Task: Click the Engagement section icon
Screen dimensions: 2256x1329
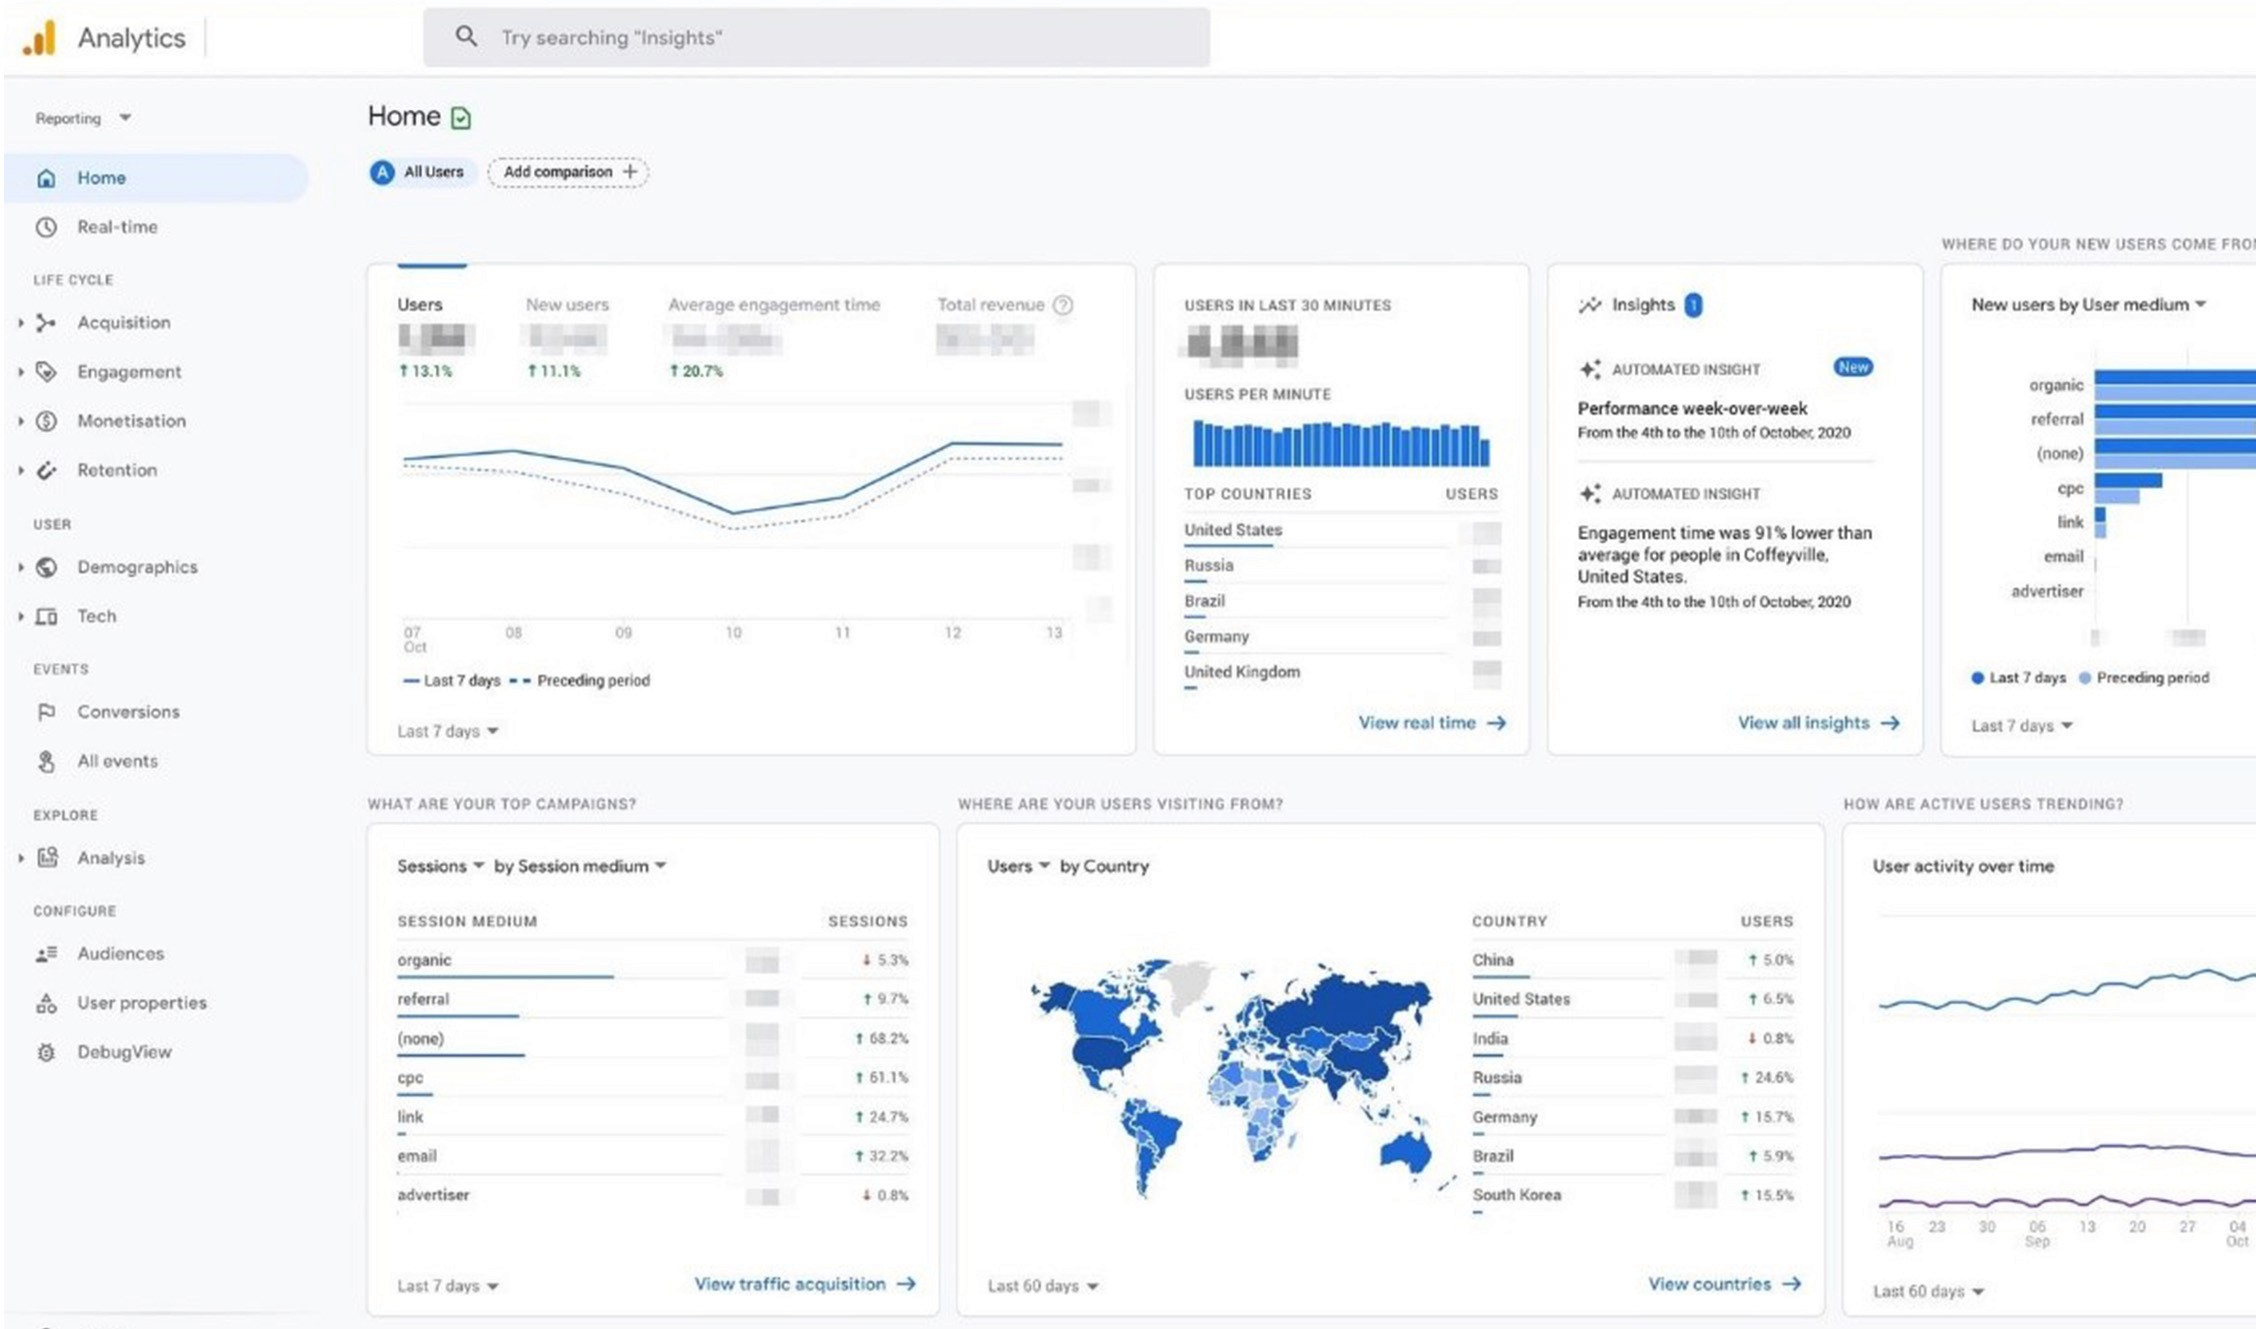Action: pyautogui.click(x=46, y=370)
